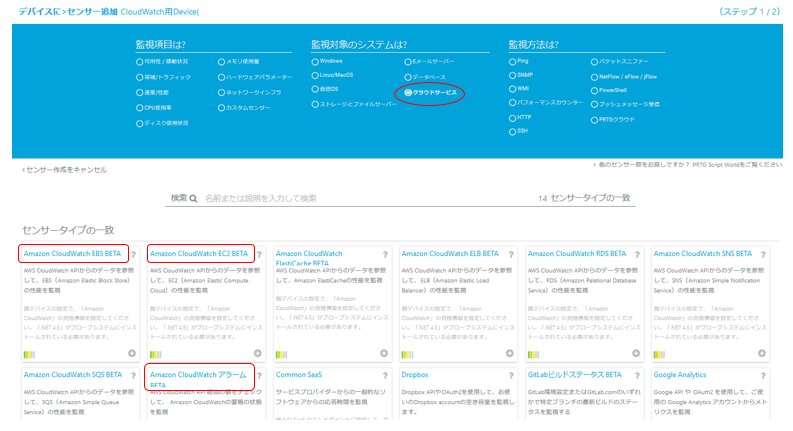
Task: Click performance impact bars on EBS card
Action: tap(29, 355)
